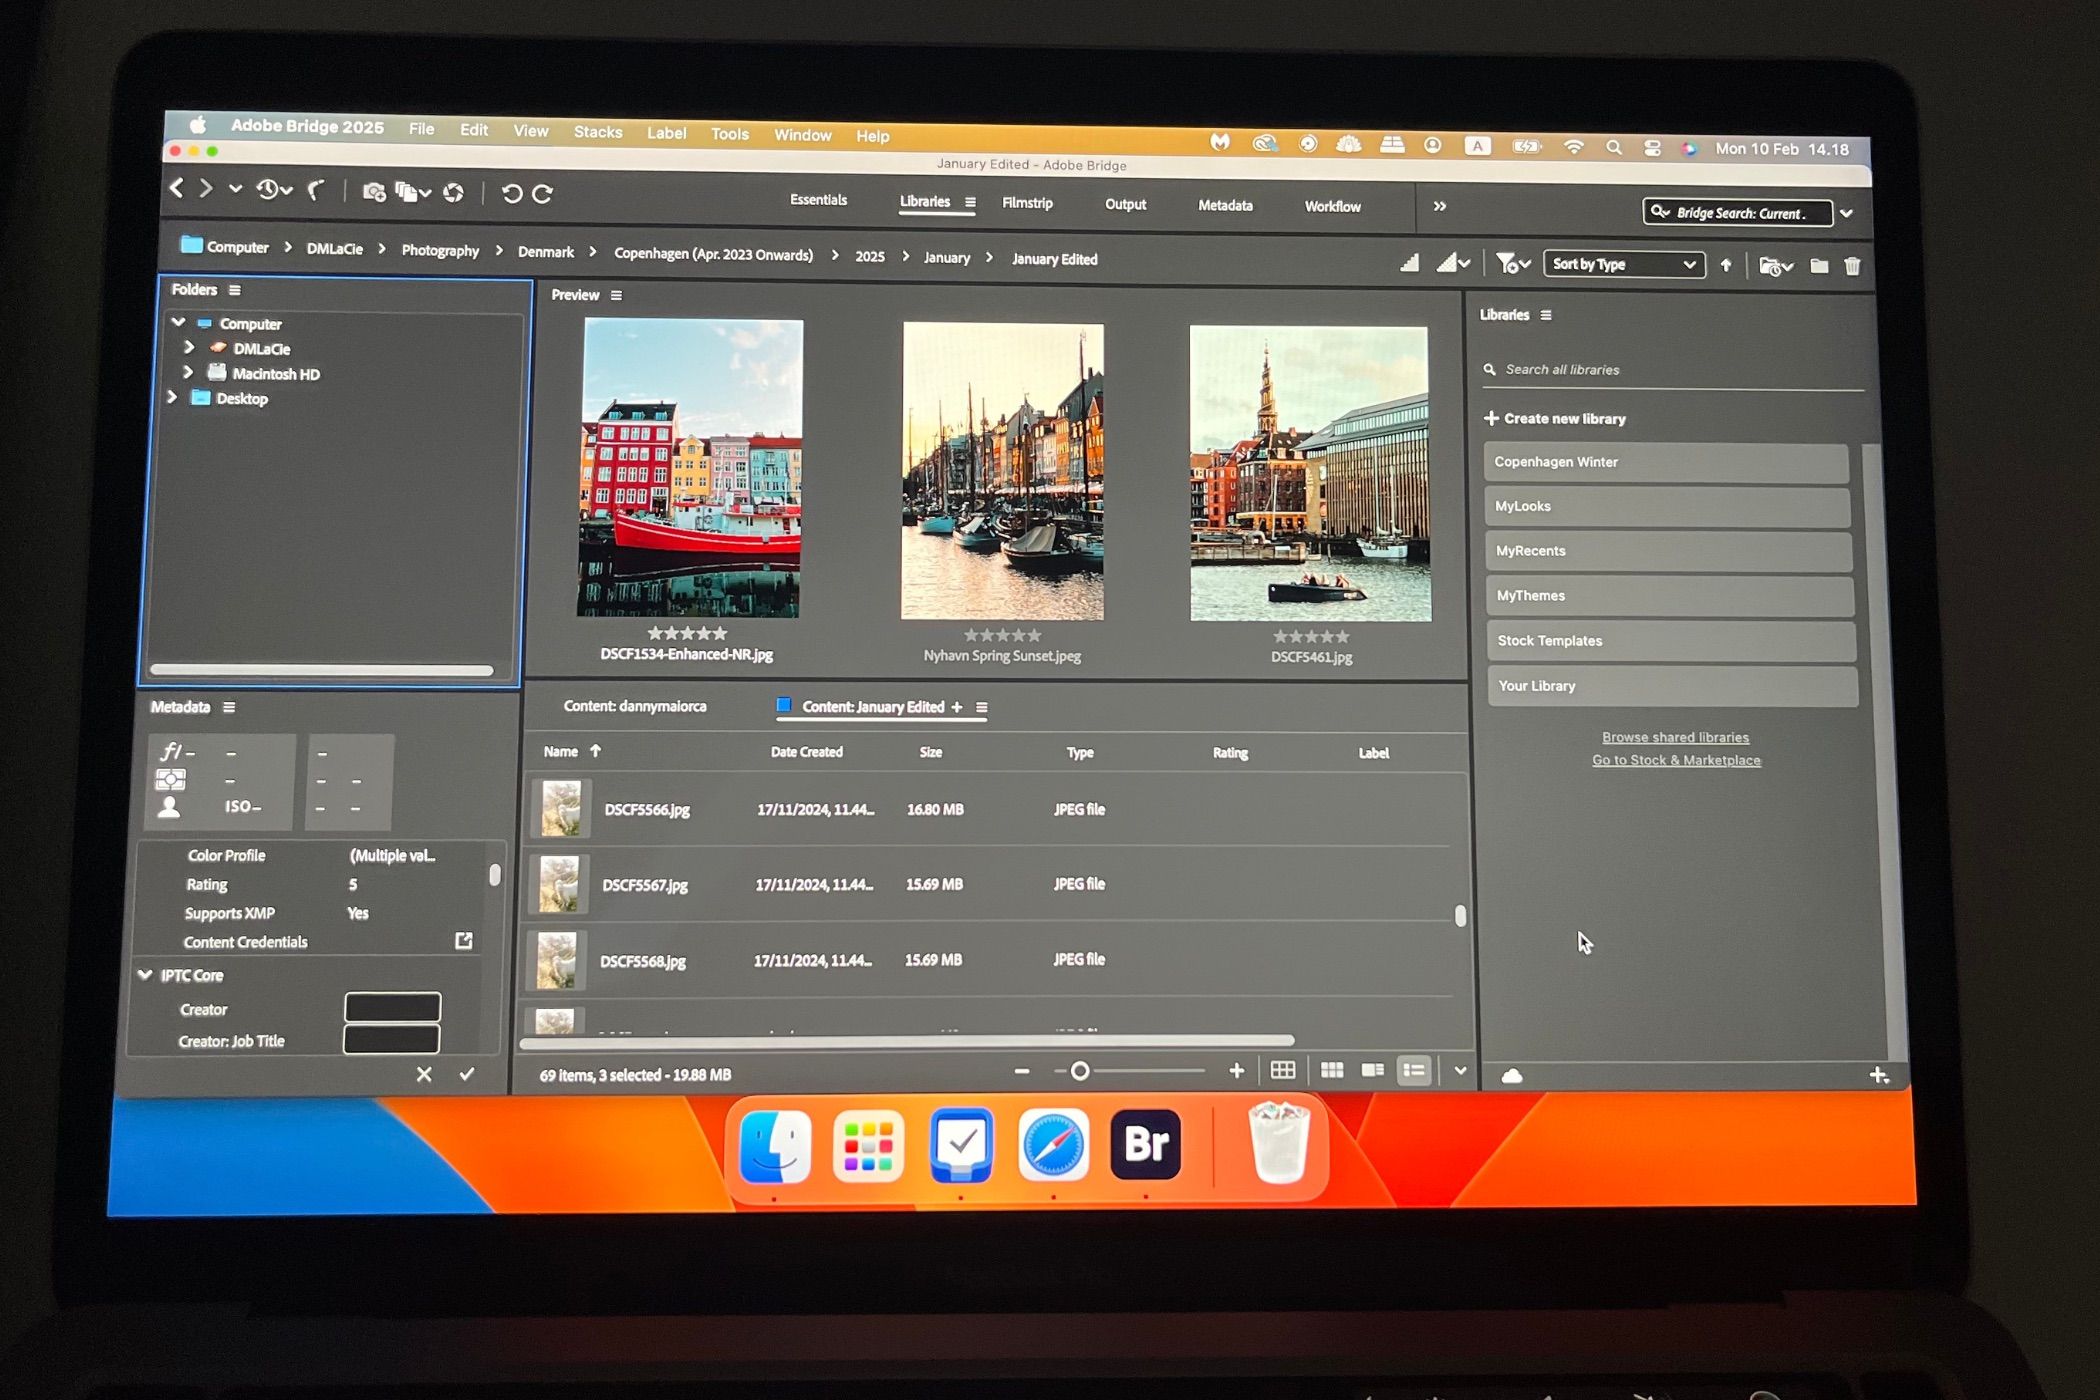Click Create new library in Libraries panel

point(1556,418)
